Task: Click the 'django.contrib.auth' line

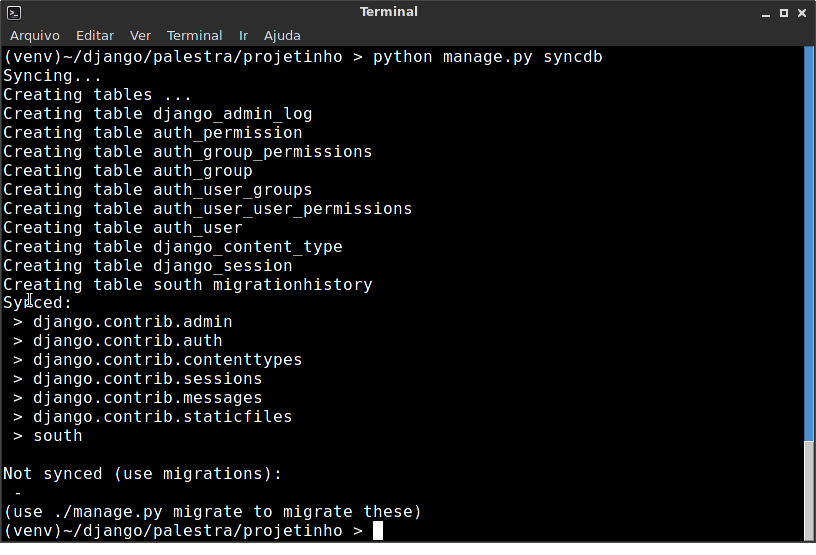Action: [x=118, y=341]
